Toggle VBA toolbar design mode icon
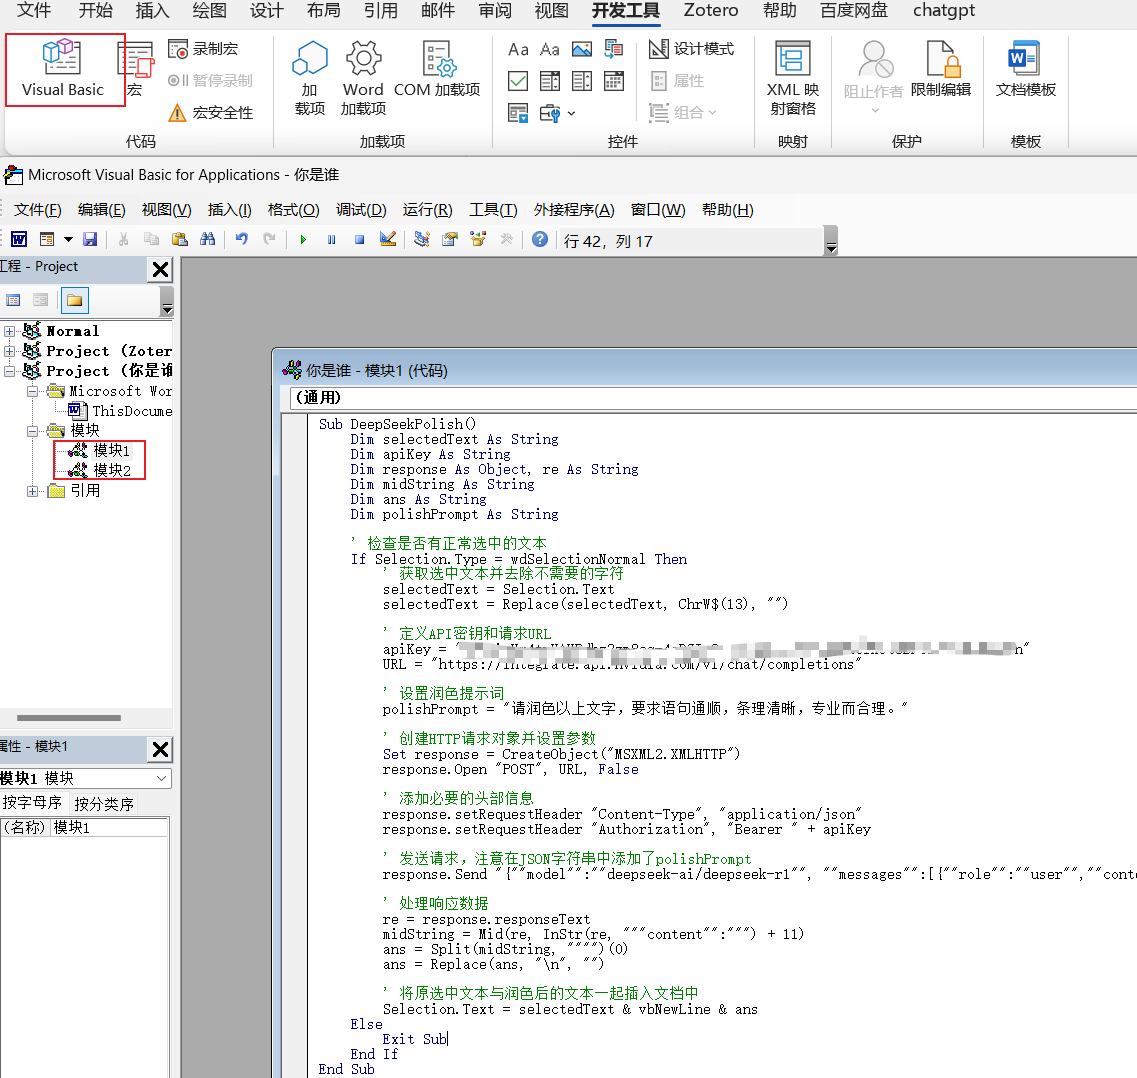The width and height of the screenshot is (1137, 1078). [x=388, y=239]
